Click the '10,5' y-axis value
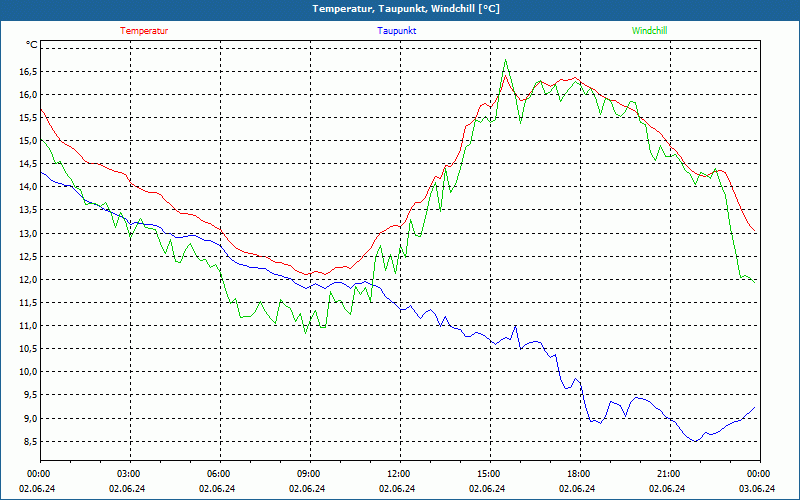 [28, 348]
